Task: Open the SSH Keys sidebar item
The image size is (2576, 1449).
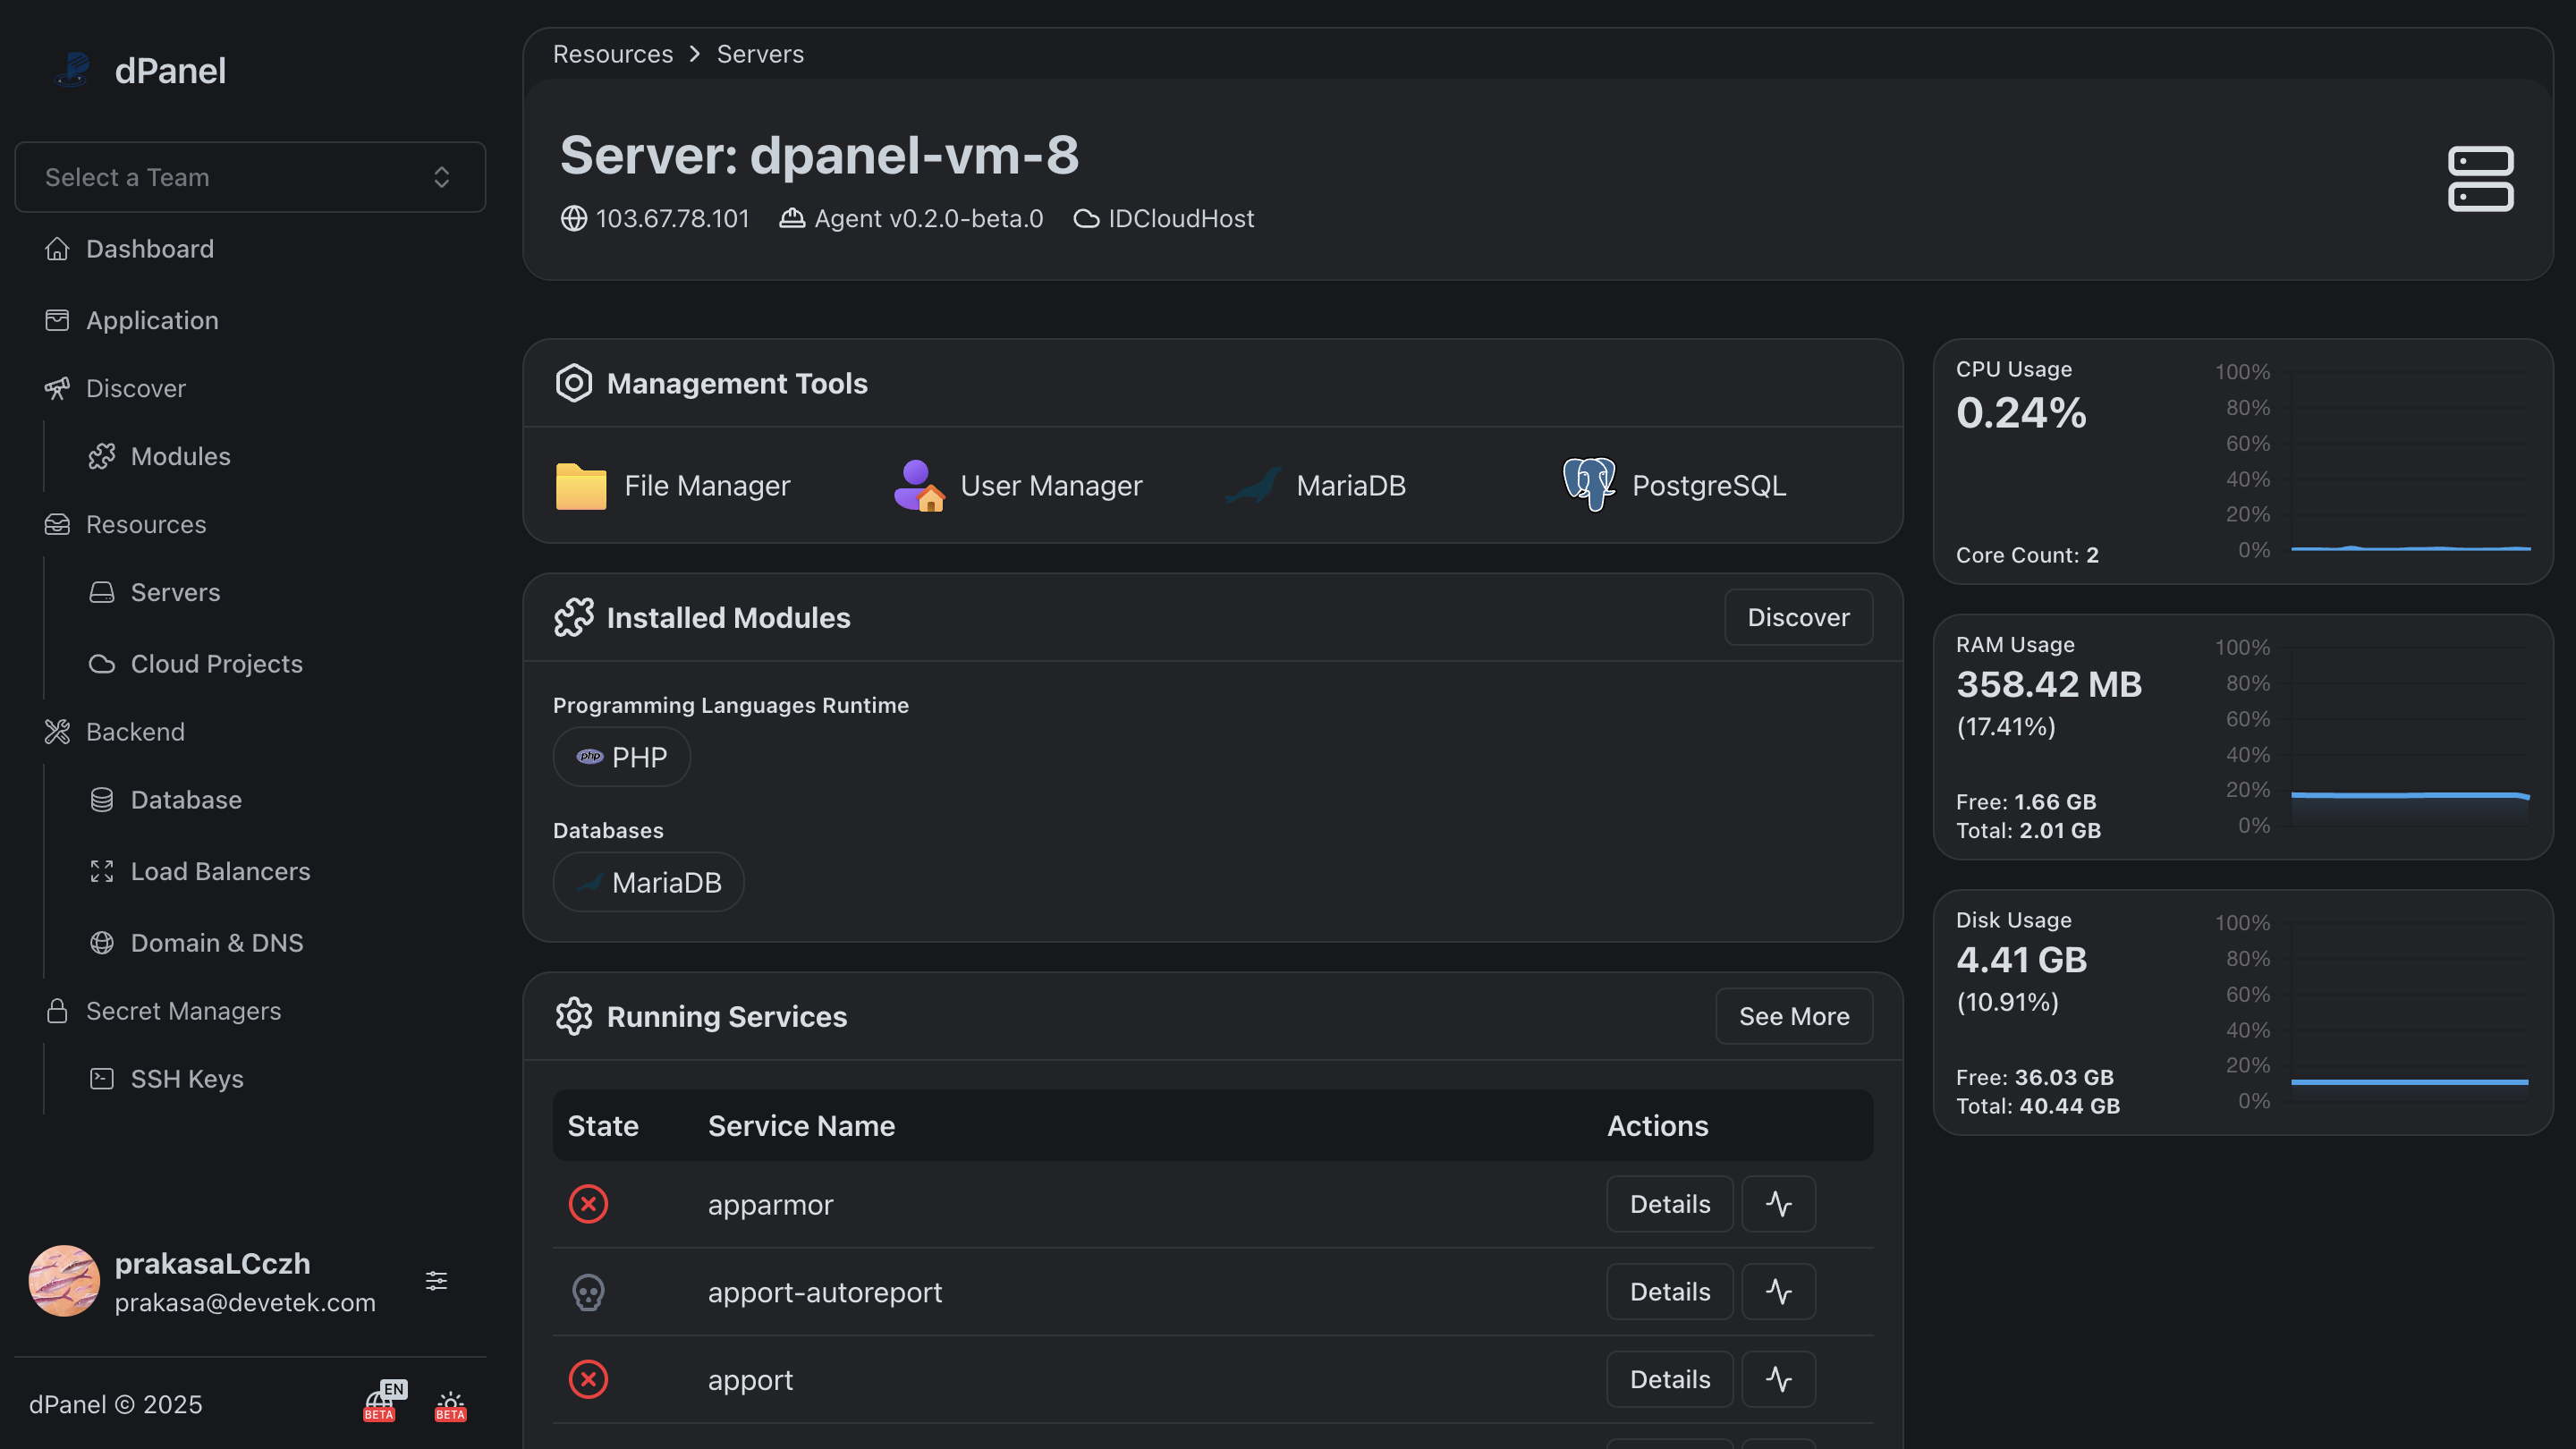Action: [x=187, y=1079]
